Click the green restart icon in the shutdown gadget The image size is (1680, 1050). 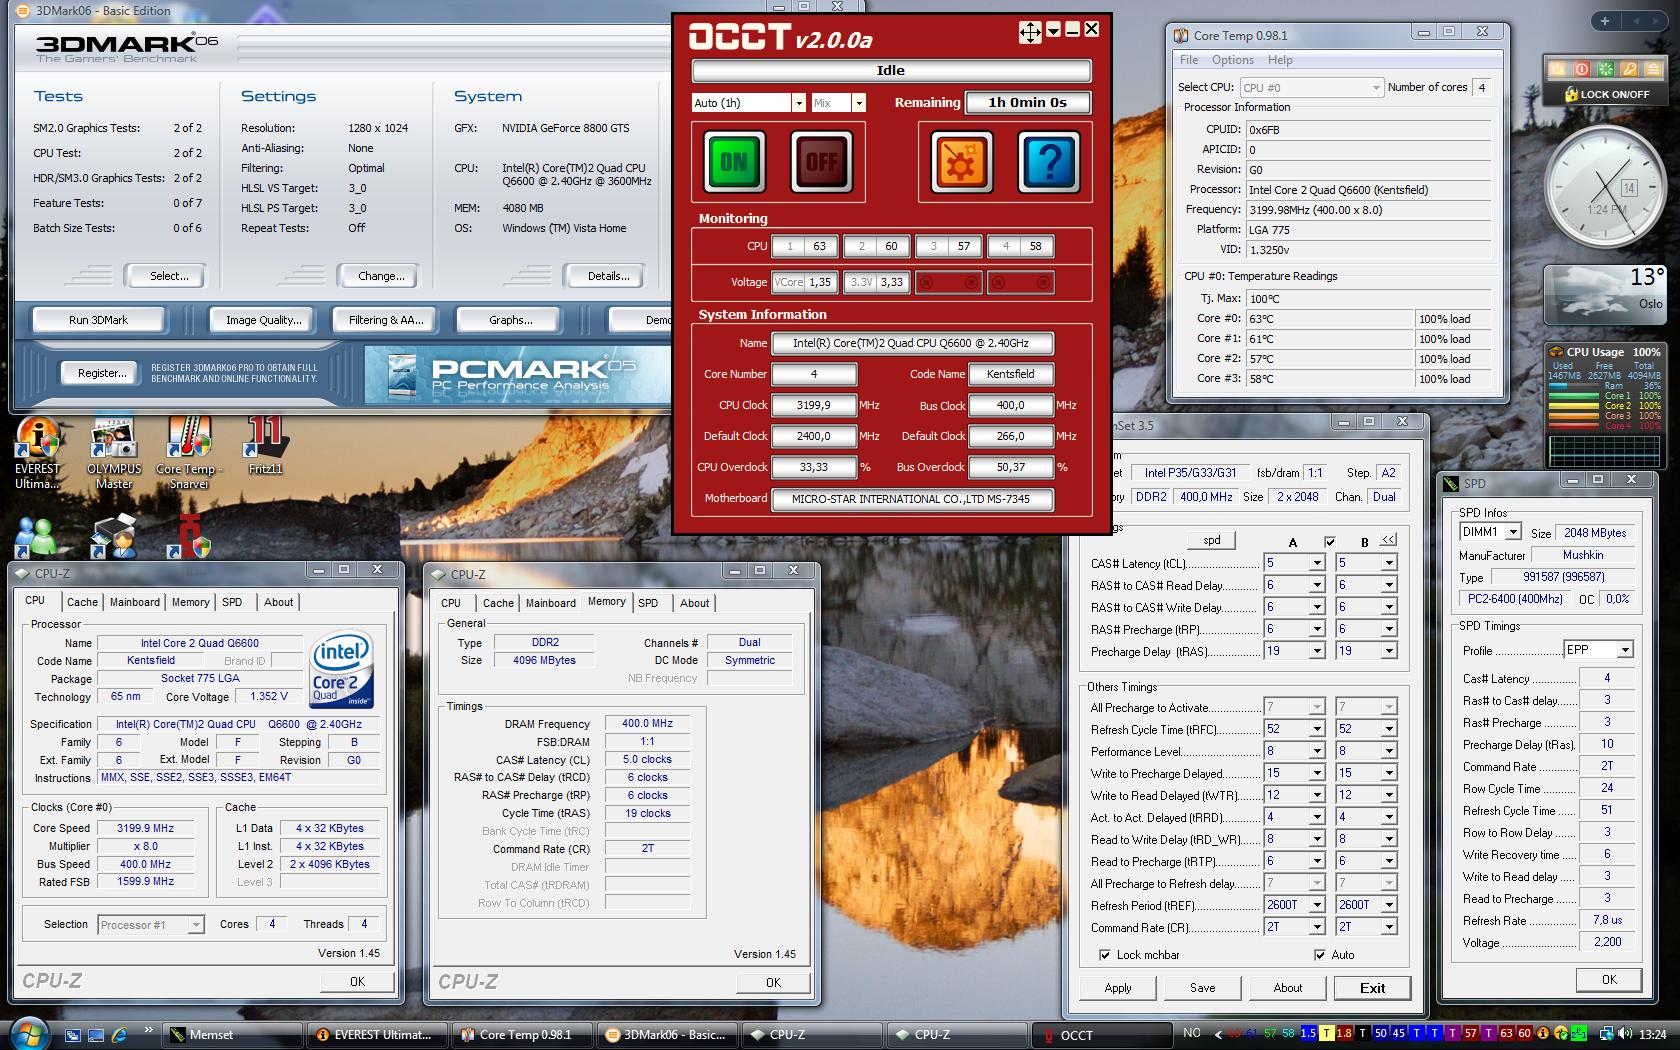pos(1605,70)
